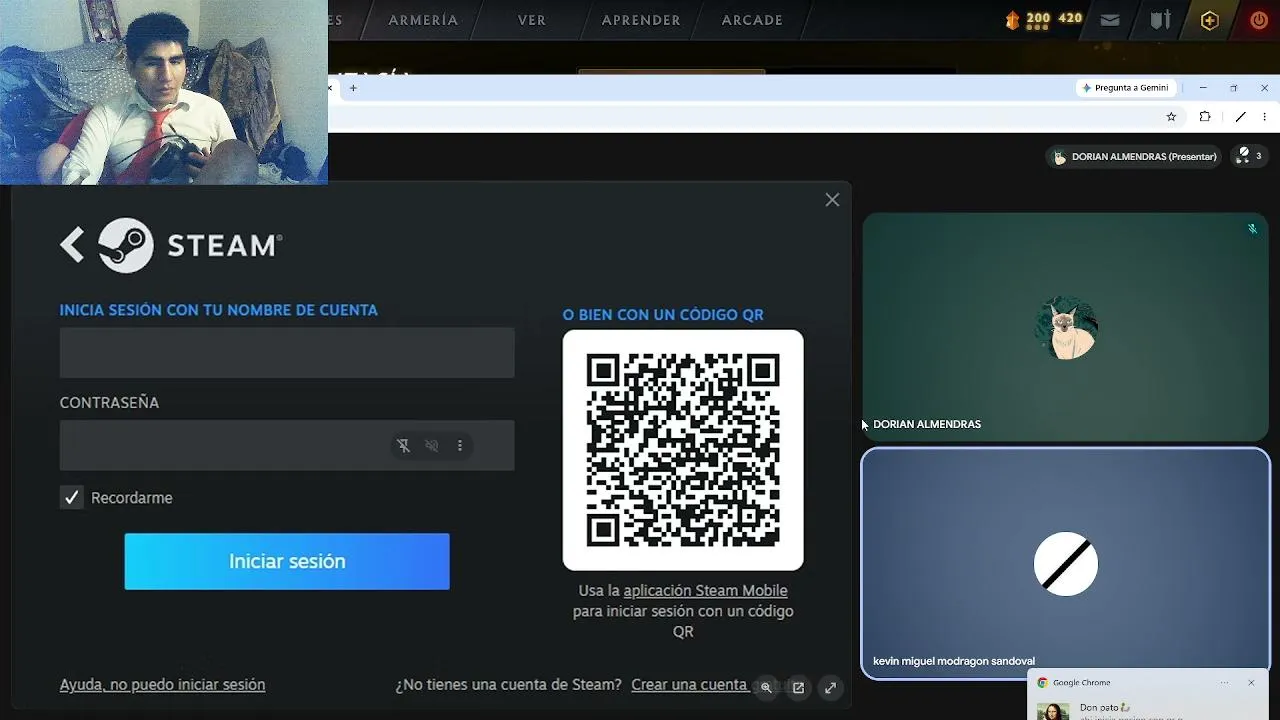Viewport: 1280px width, 720px height.
Task: Click the Mona Lisa notification avatar
Action: point(1053,711)
